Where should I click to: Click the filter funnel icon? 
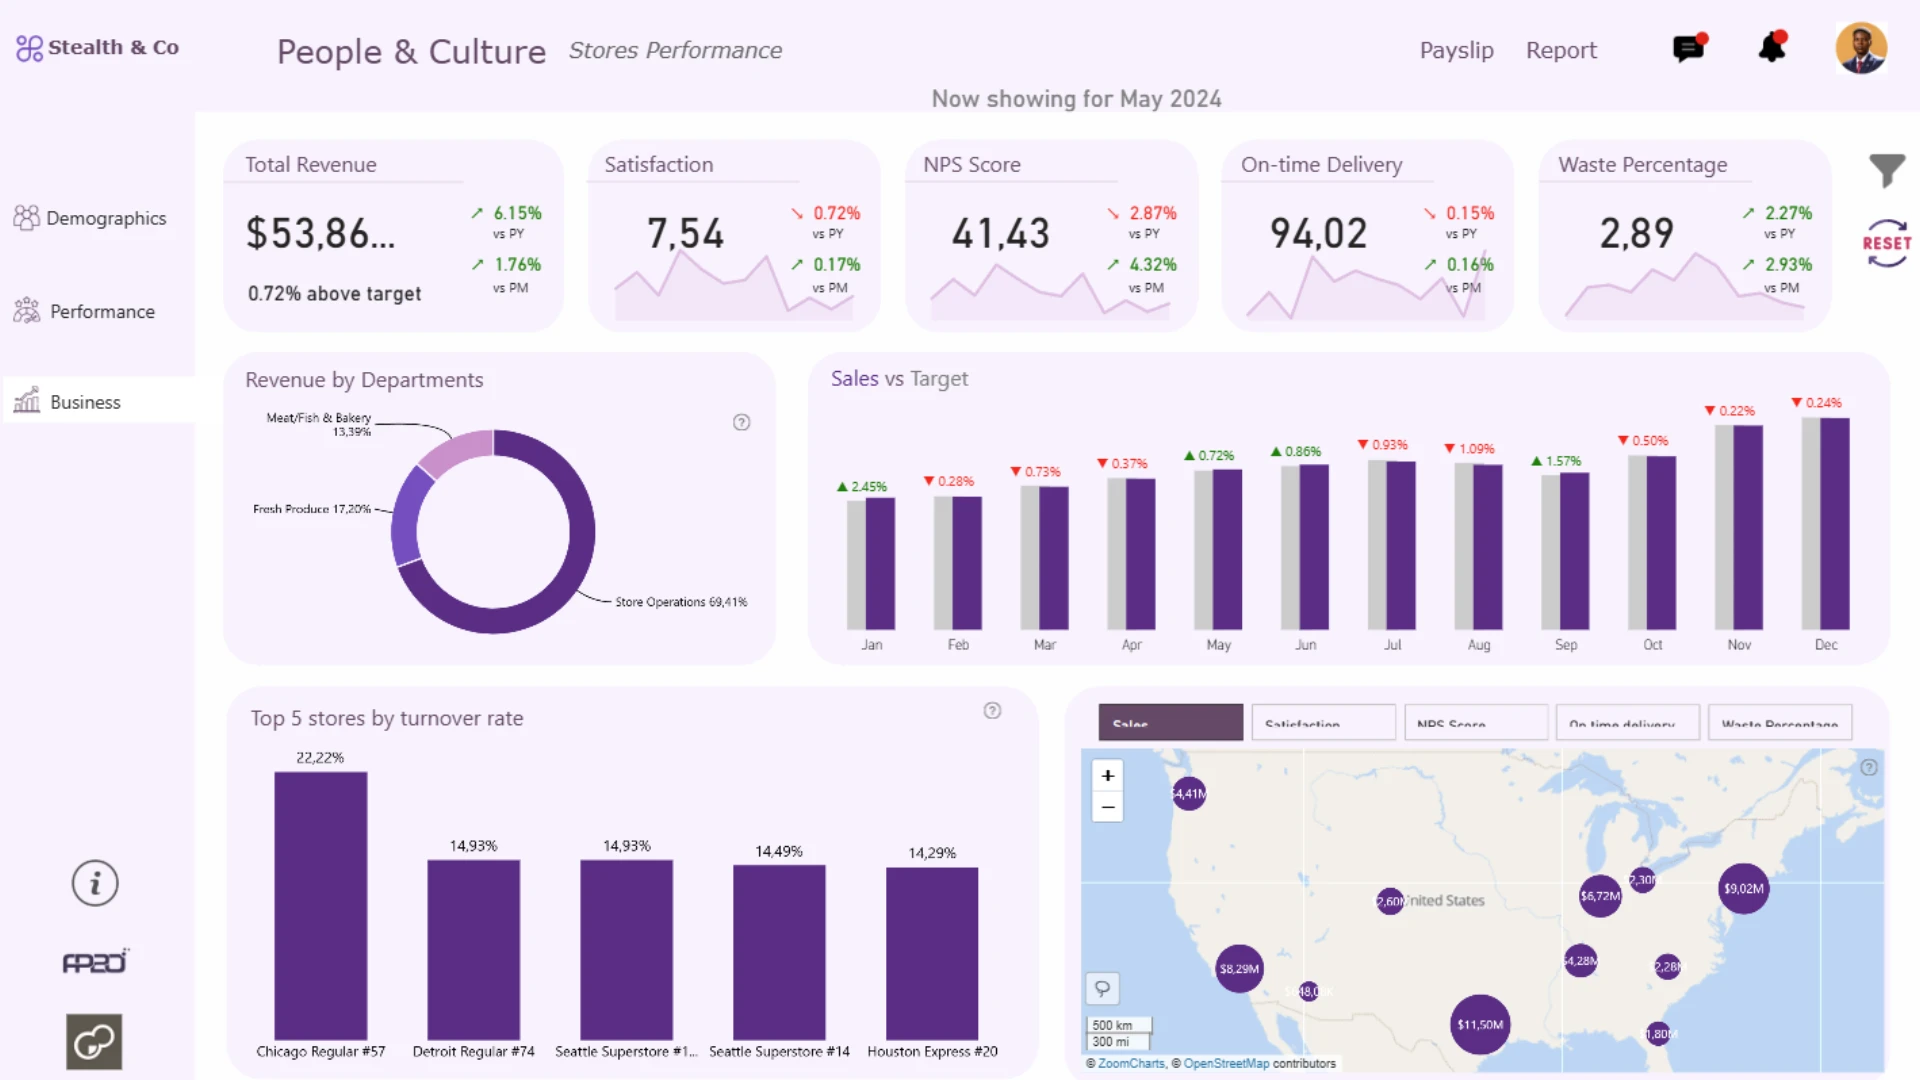[x=1886, y=171]
